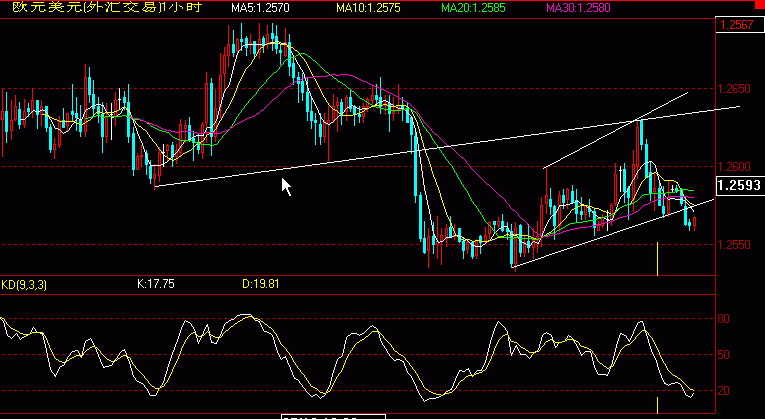Click the 1.2550 price axis level

(734, 245)
